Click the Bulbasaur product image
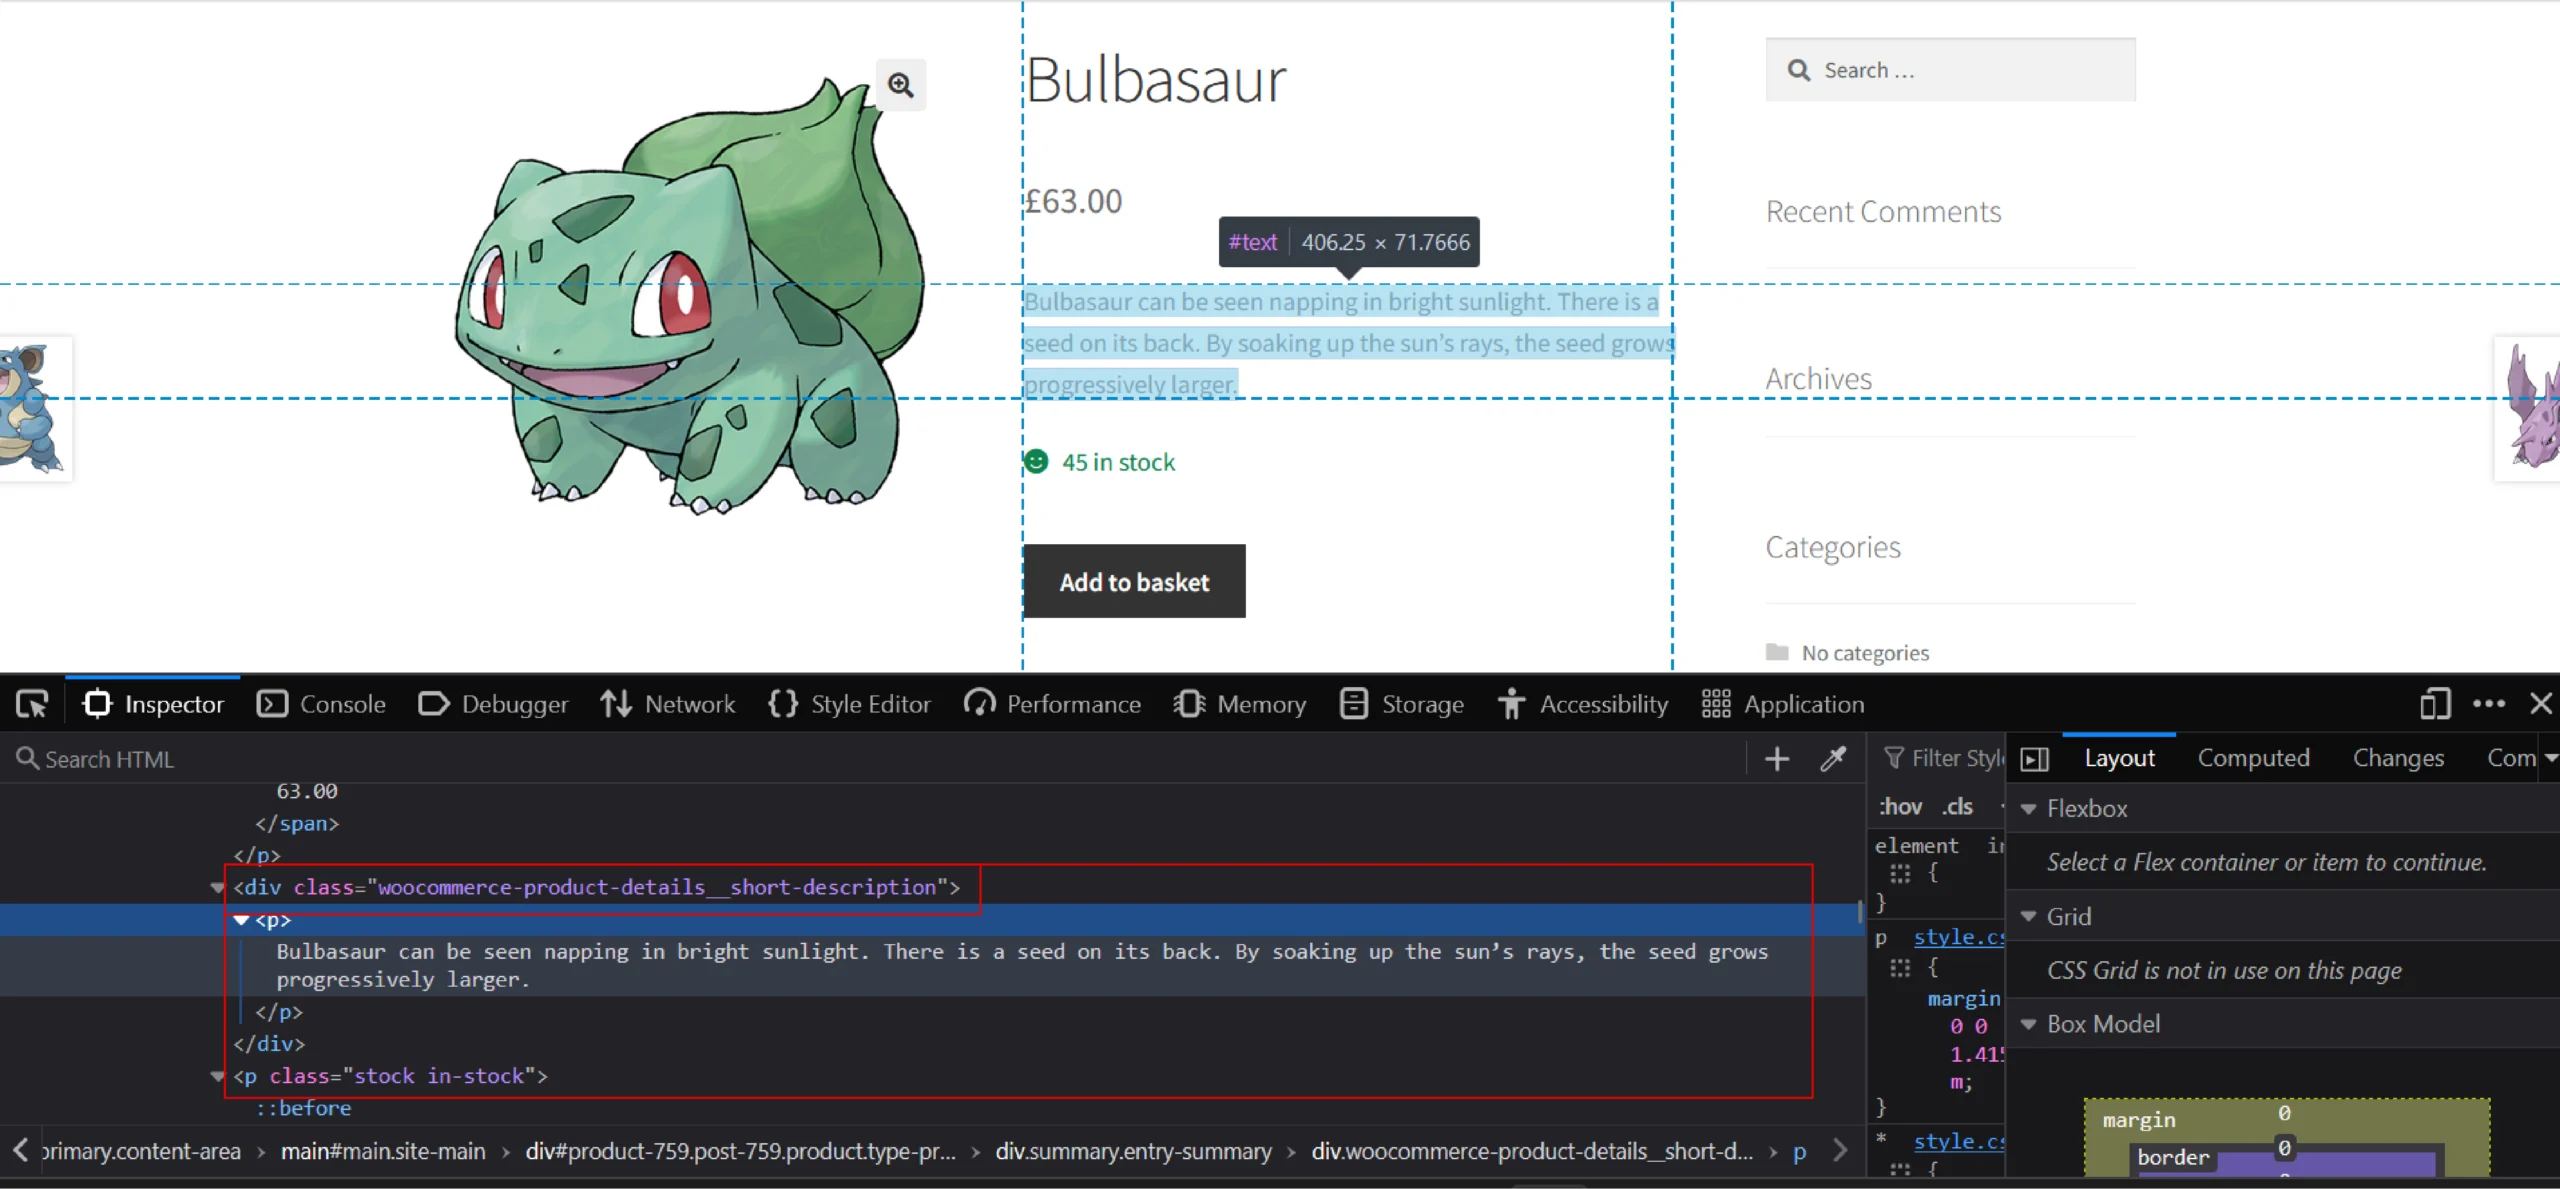Viewport: 2560px width, 1189px height. pyautogui.click(x=690, y=295)
